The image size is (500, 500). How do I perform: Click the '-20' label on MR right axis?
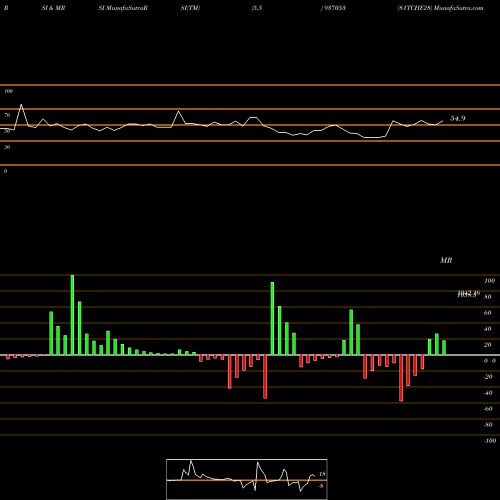(488, 377)
